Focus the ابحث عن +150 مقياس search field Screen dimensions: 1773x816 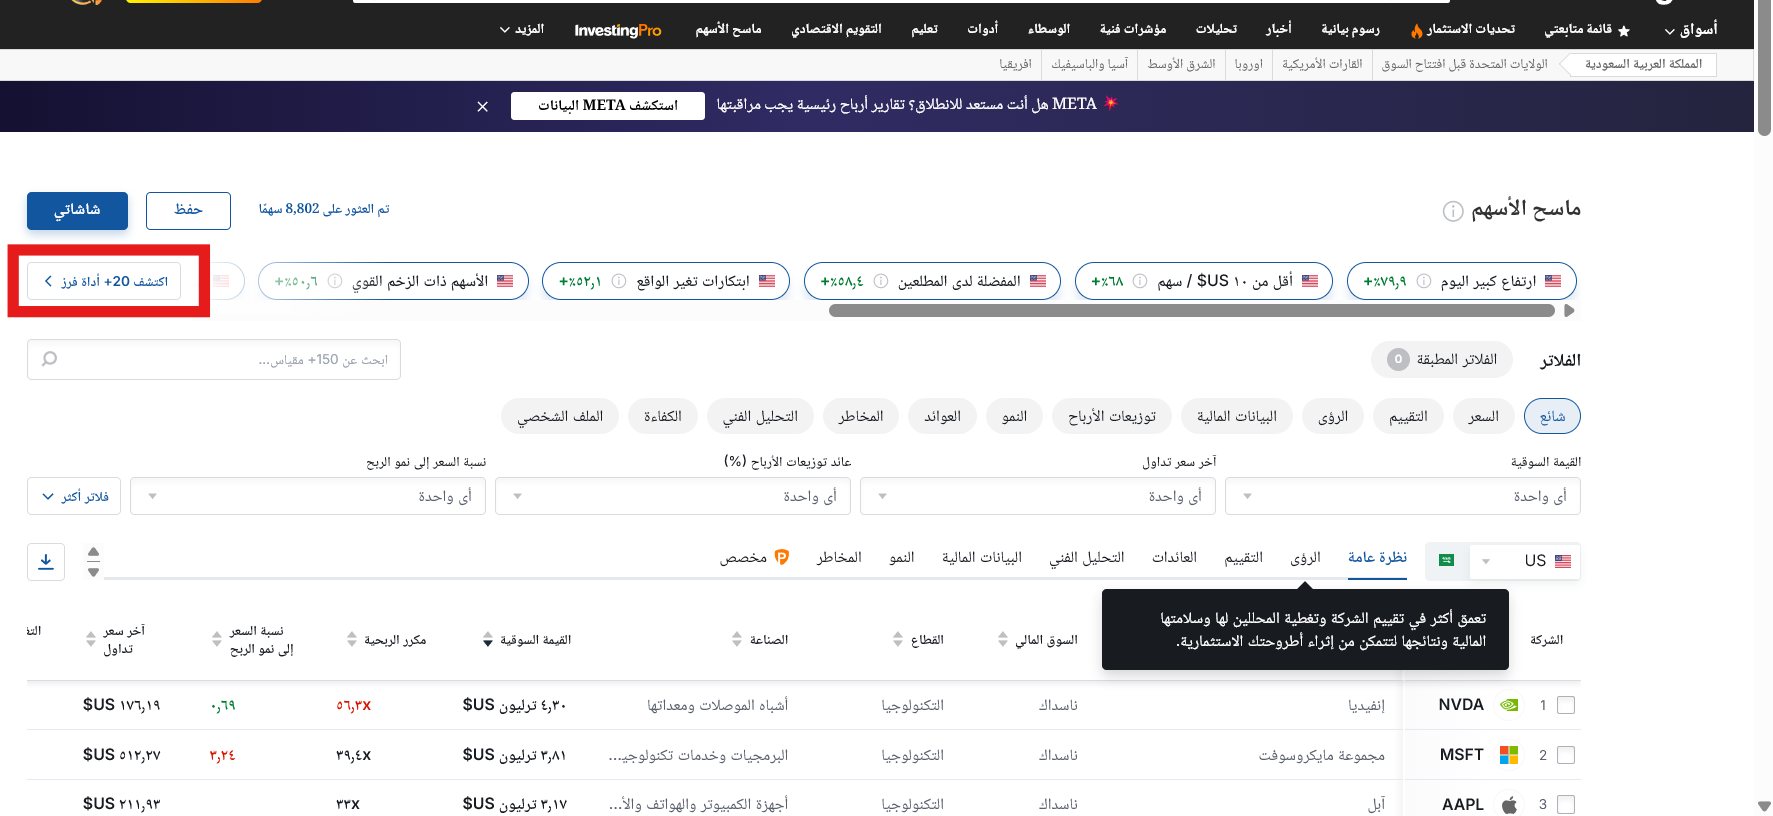point(214,359)
